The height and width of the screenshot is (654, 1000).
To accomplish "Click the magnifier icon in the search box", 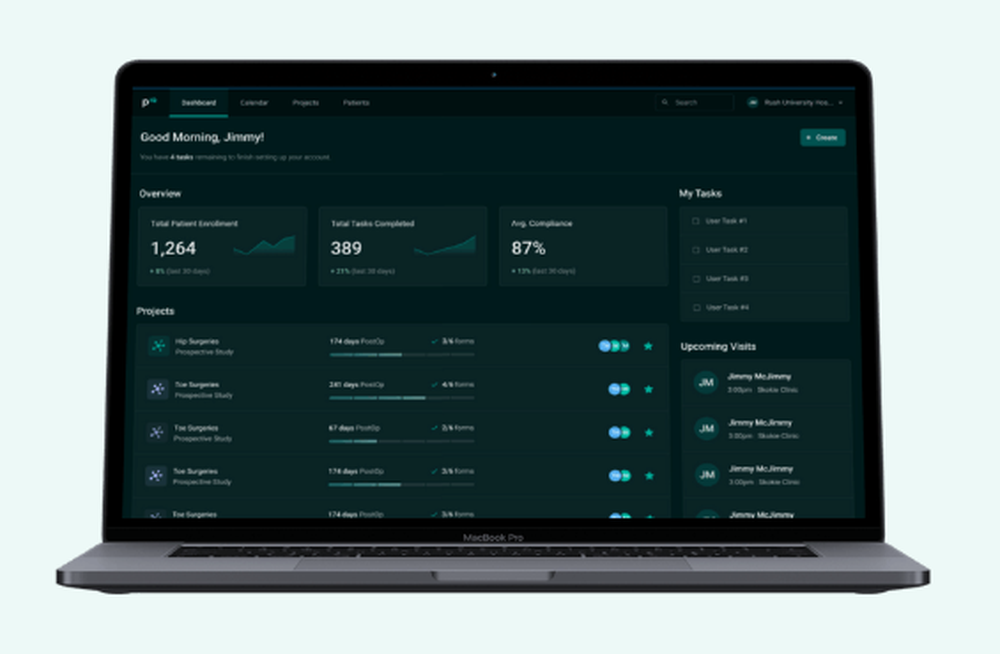I will 665,102.
